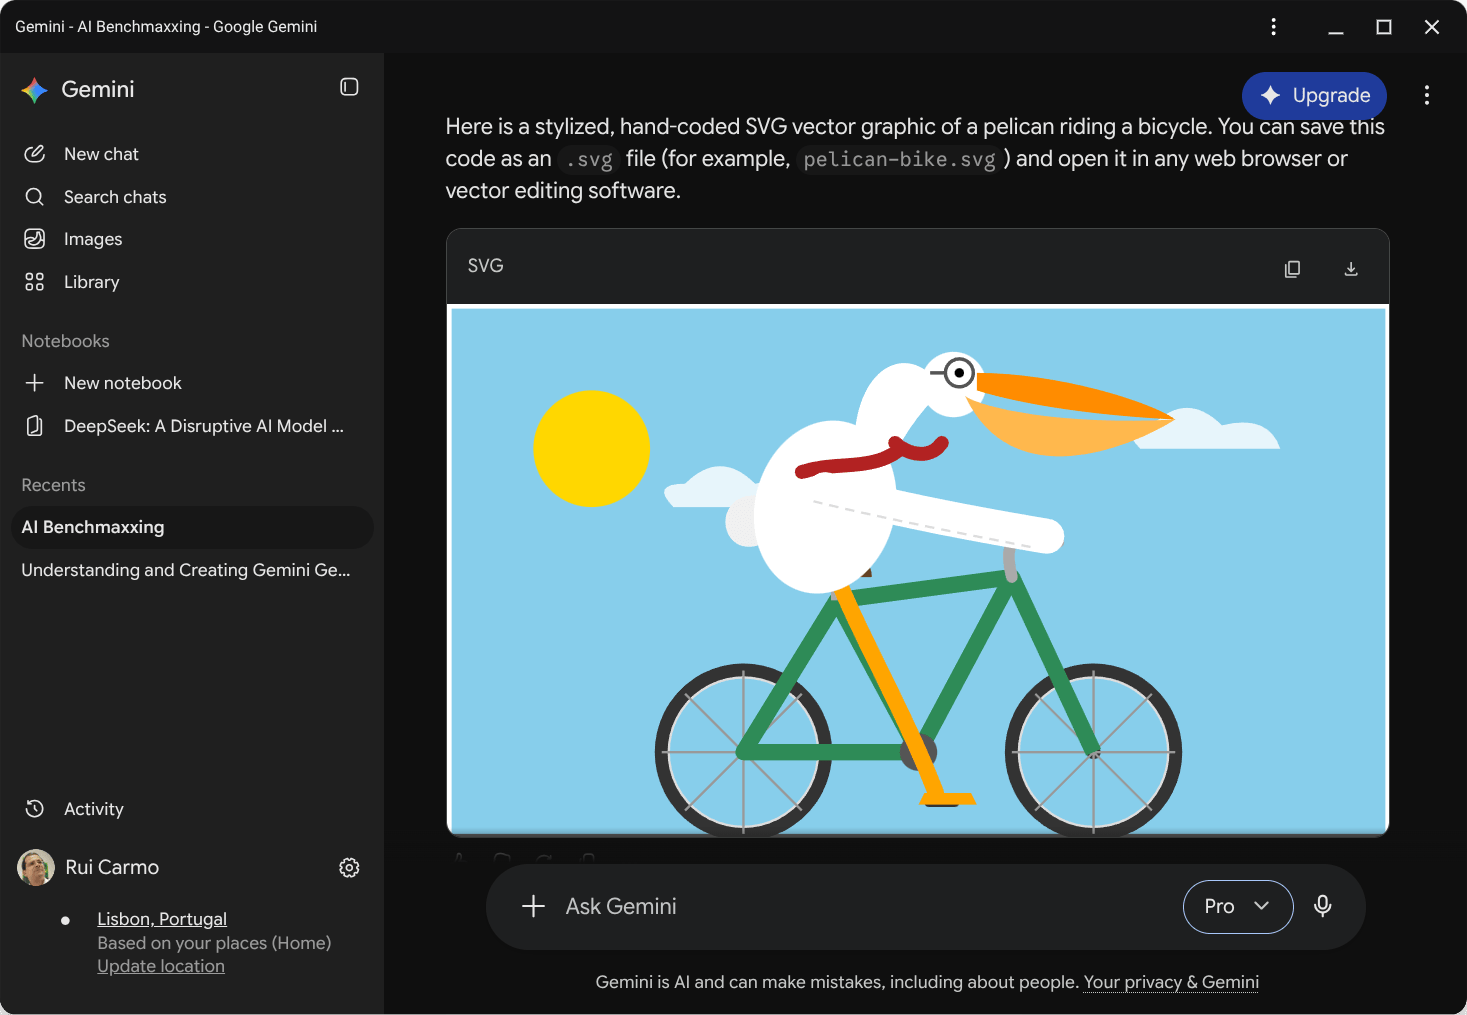
Task: Click the Lisbon, Portugal location link
Action: pos(162,919)
